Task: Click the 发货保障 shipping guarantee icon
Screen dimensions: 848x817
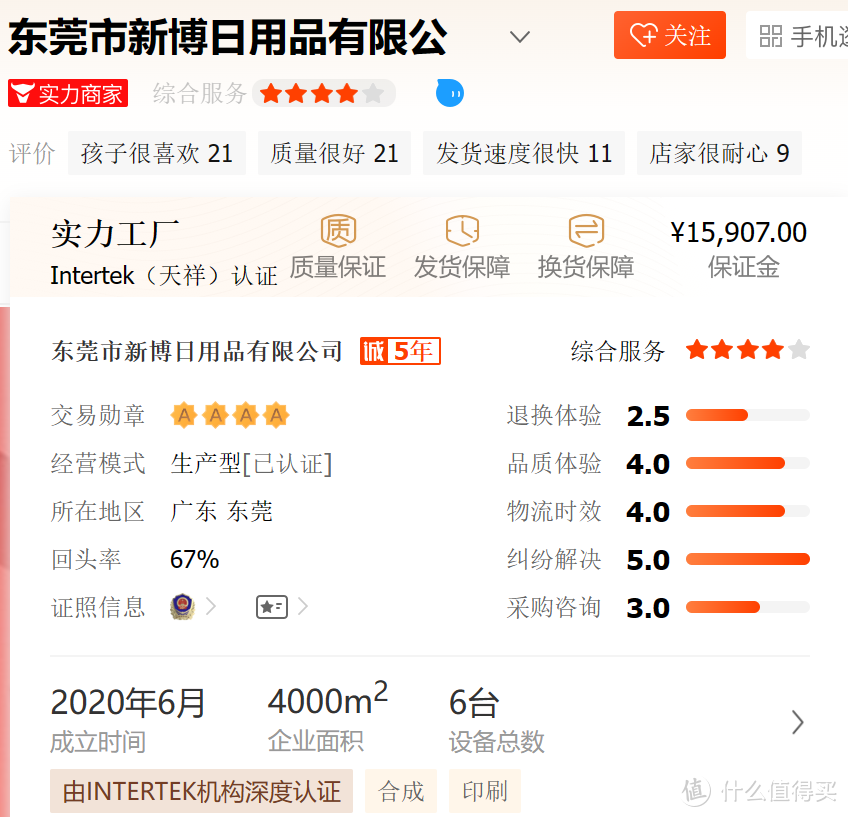Action: pyautogui.click(x=462, y=230)
